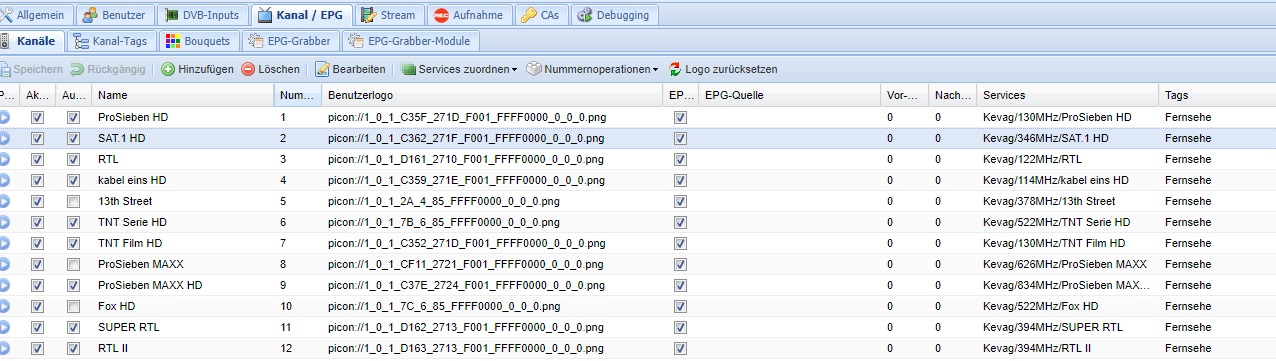This screenshot has width=1276, height=361.
Task: Click 'Kevag/394MHz/SUPER RTL' service cell
Action: [x=1053, y=327]
